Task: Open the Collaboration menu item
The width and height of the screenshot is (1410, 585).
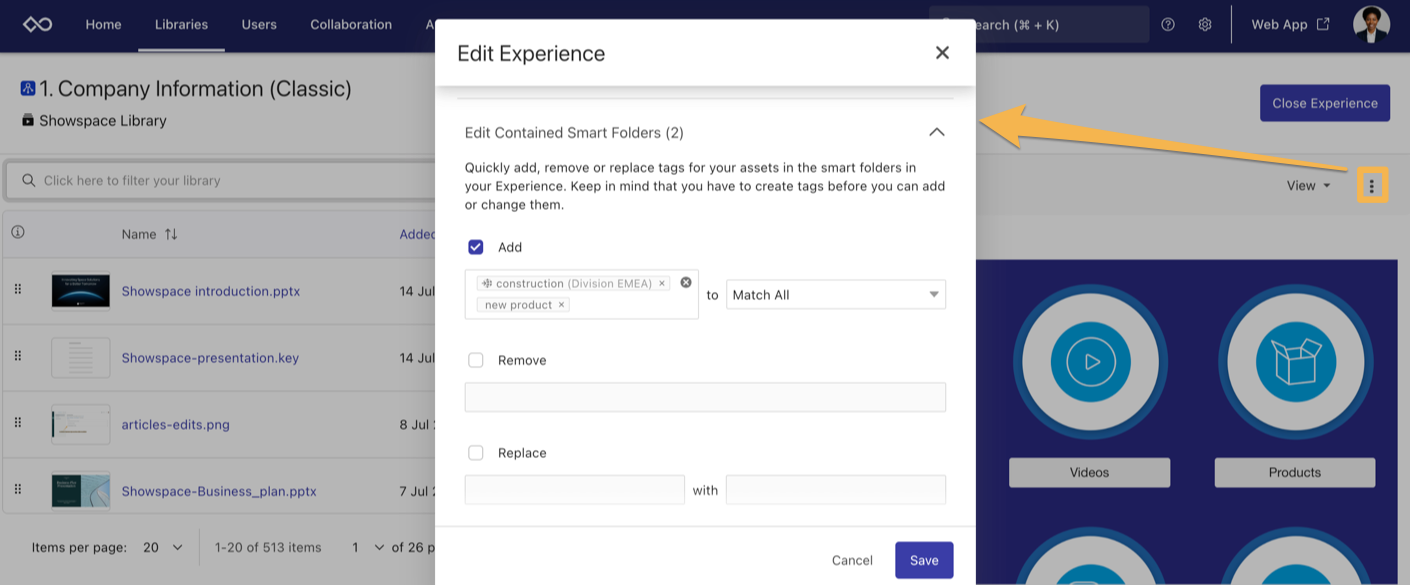Action: 350,24
